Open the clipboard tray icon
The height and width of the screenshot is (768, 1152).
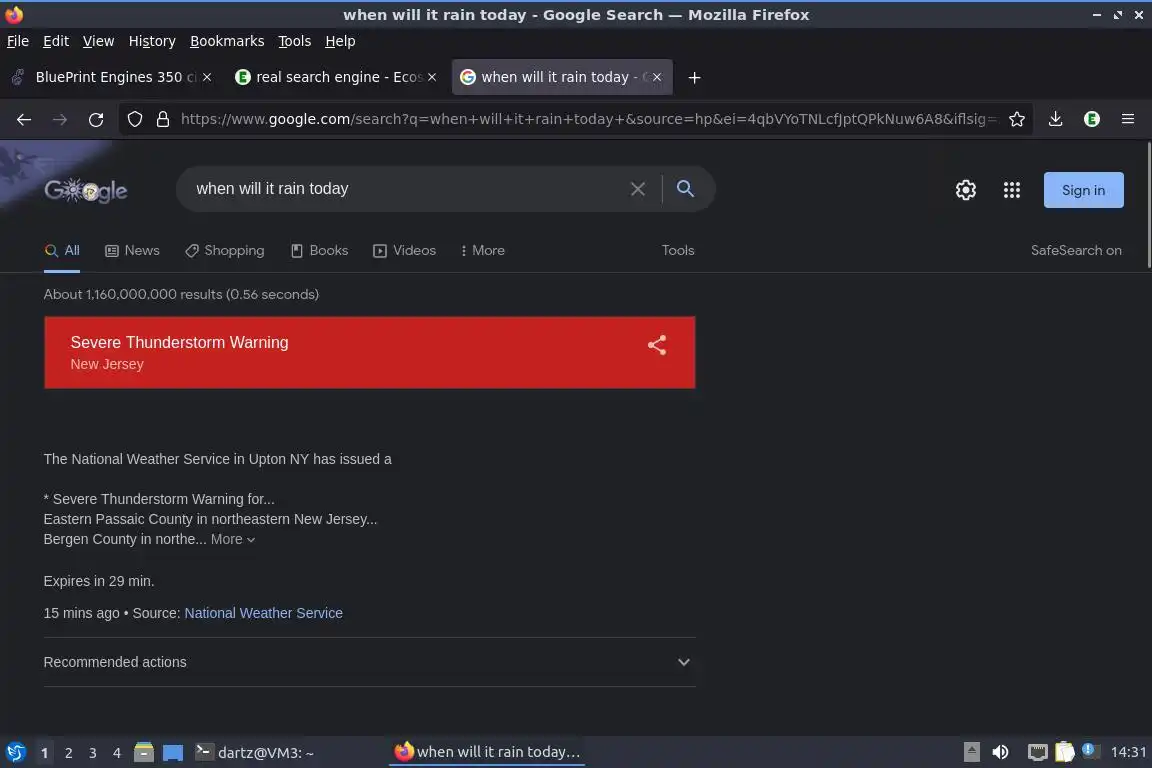tap(1065, 752)
